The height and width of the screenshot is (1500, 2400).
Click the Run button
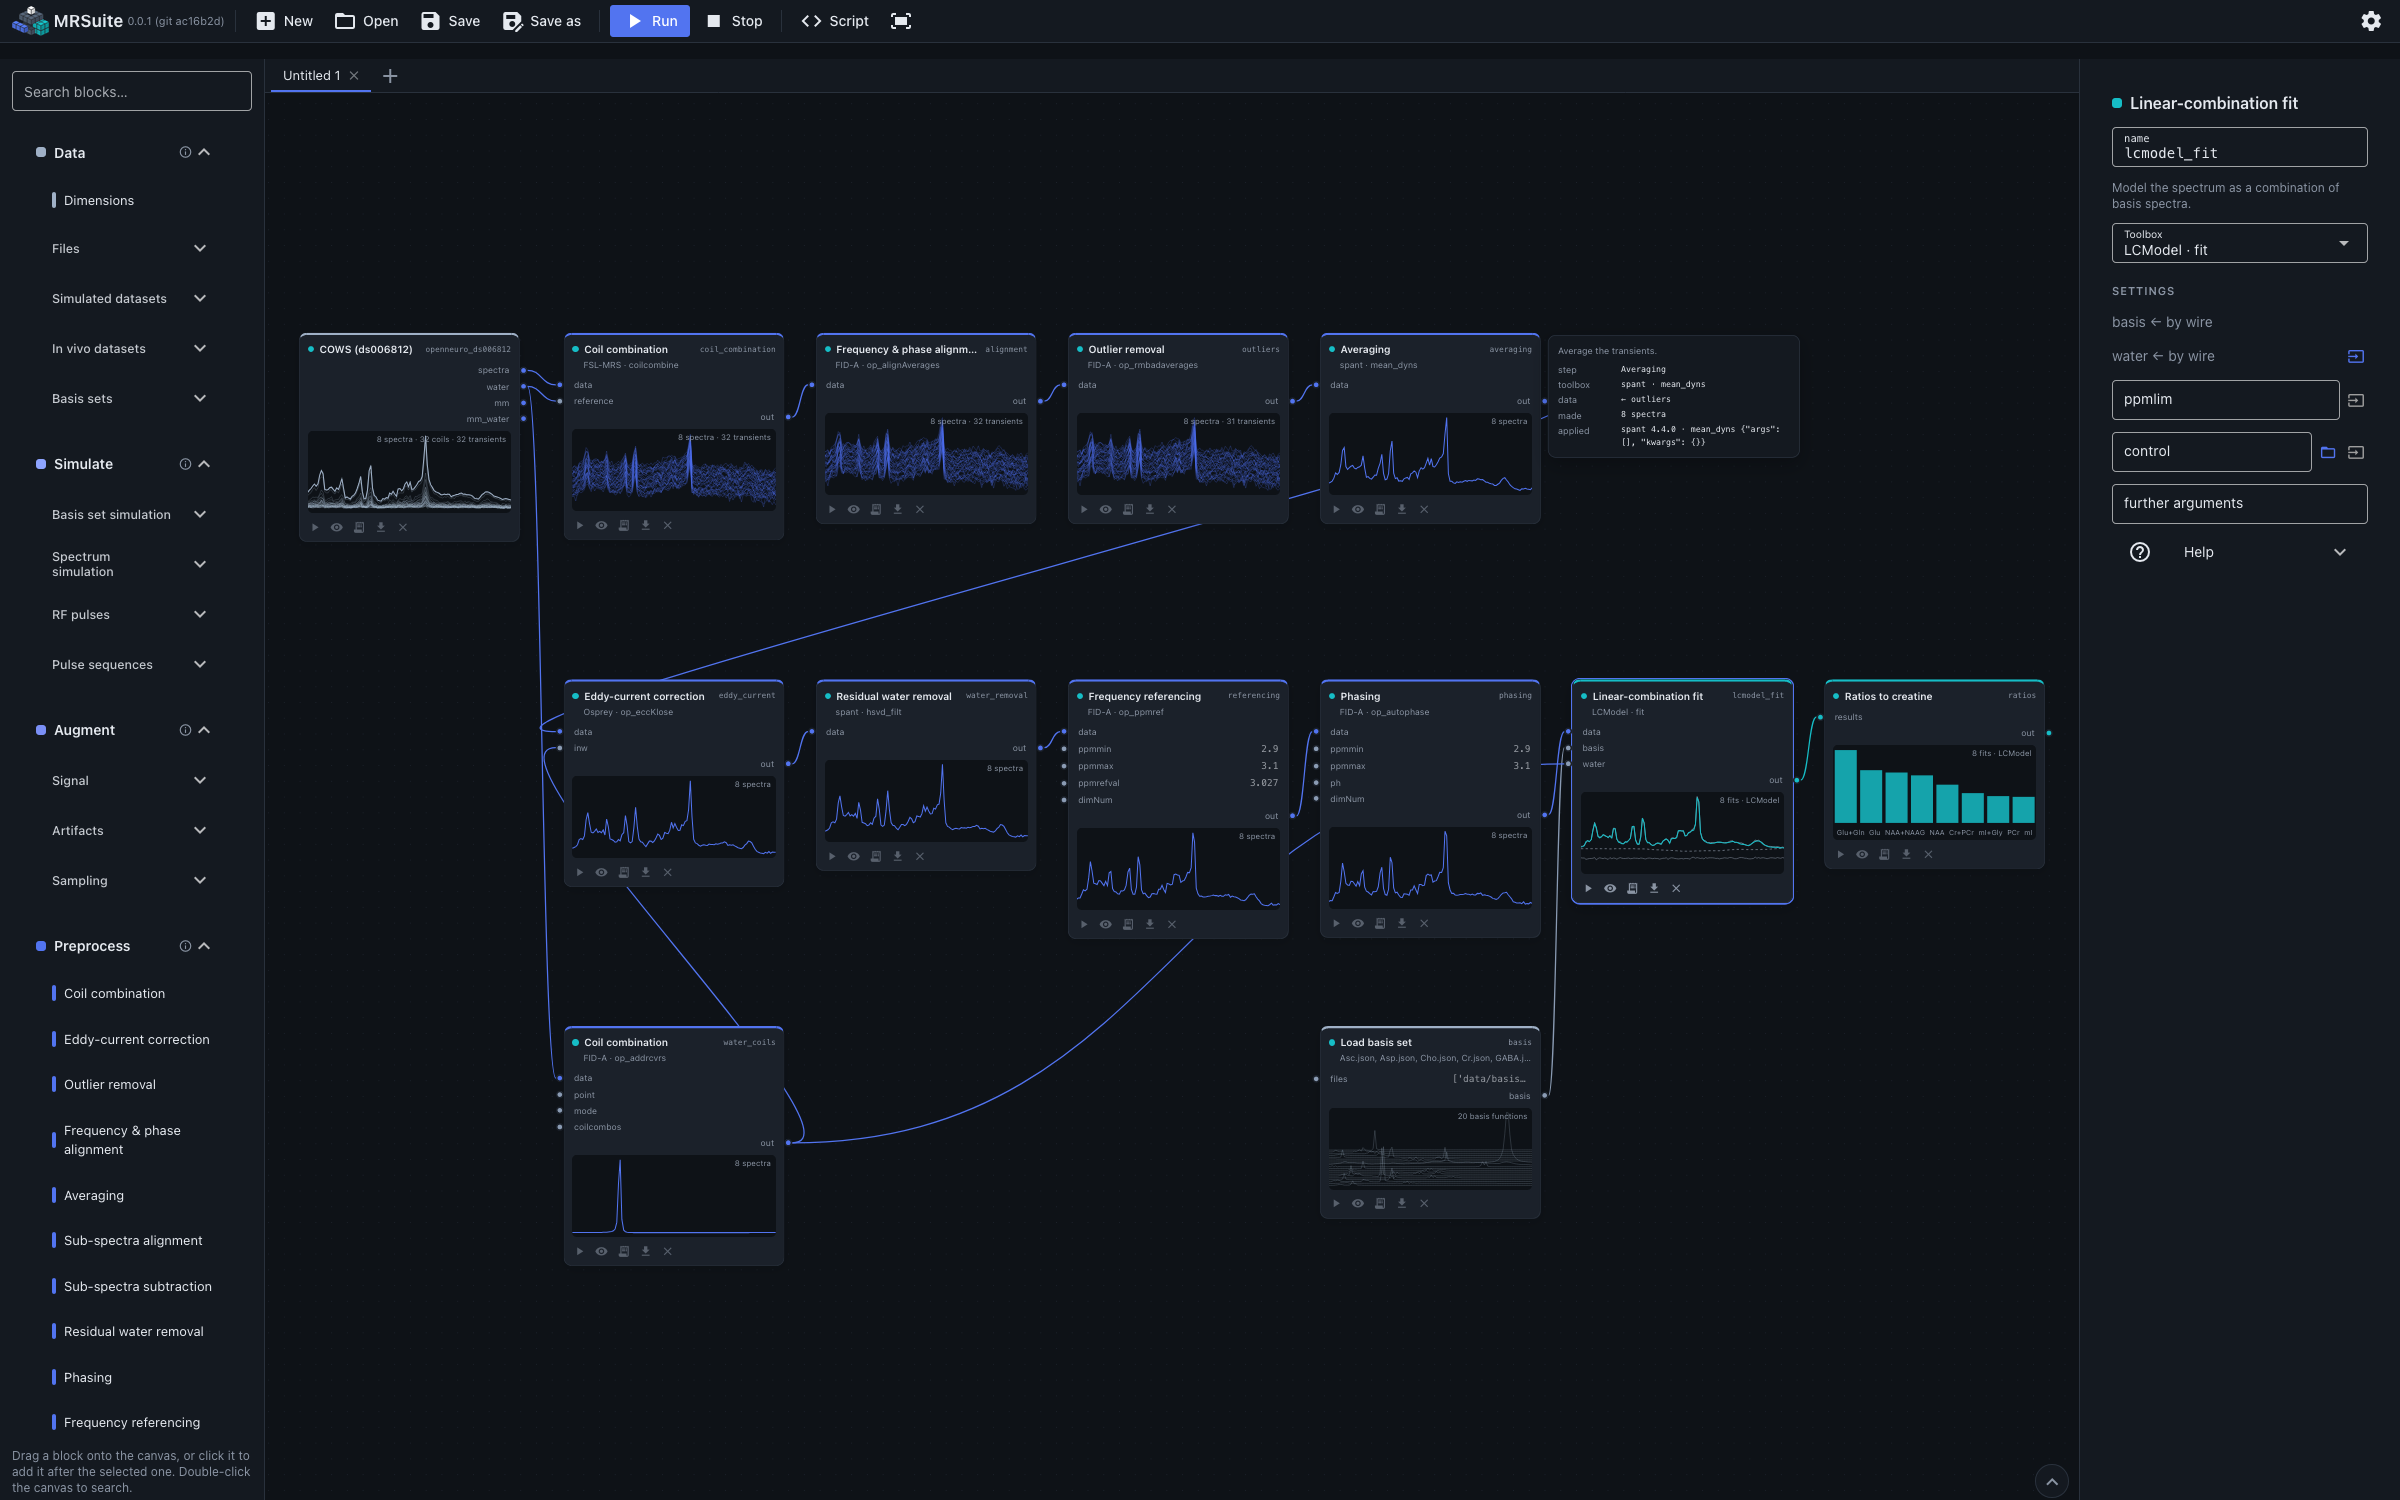pos(650,21)
